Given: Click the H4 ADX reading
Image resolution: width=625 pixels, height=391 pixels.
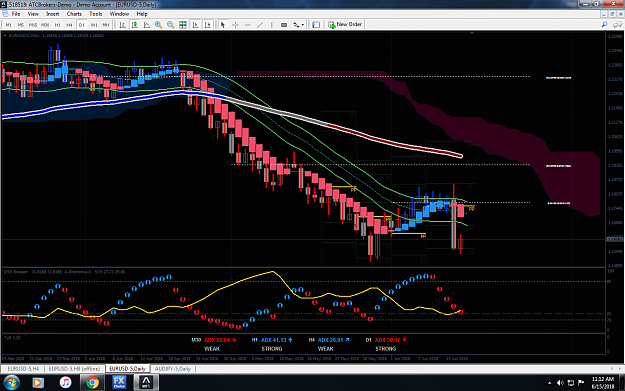Looking at the screenshot, I should point(334,340).
